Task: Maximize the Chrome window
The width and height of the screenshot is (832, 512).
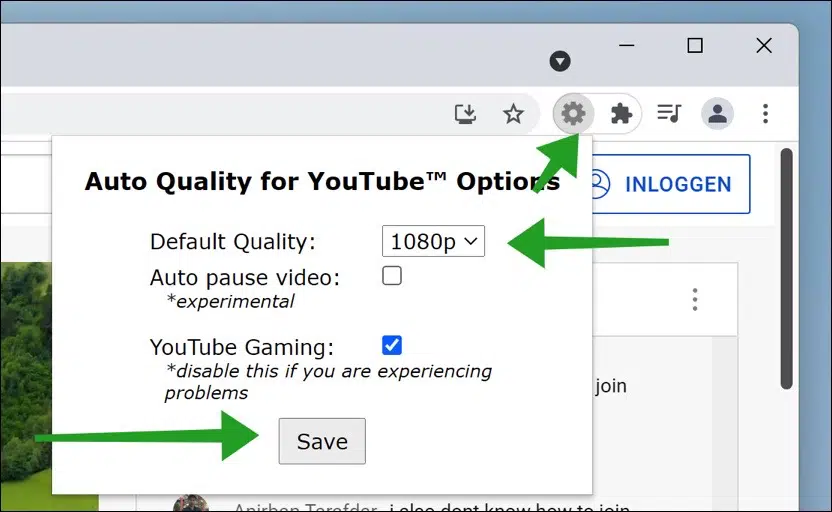Action: point(695,46)
